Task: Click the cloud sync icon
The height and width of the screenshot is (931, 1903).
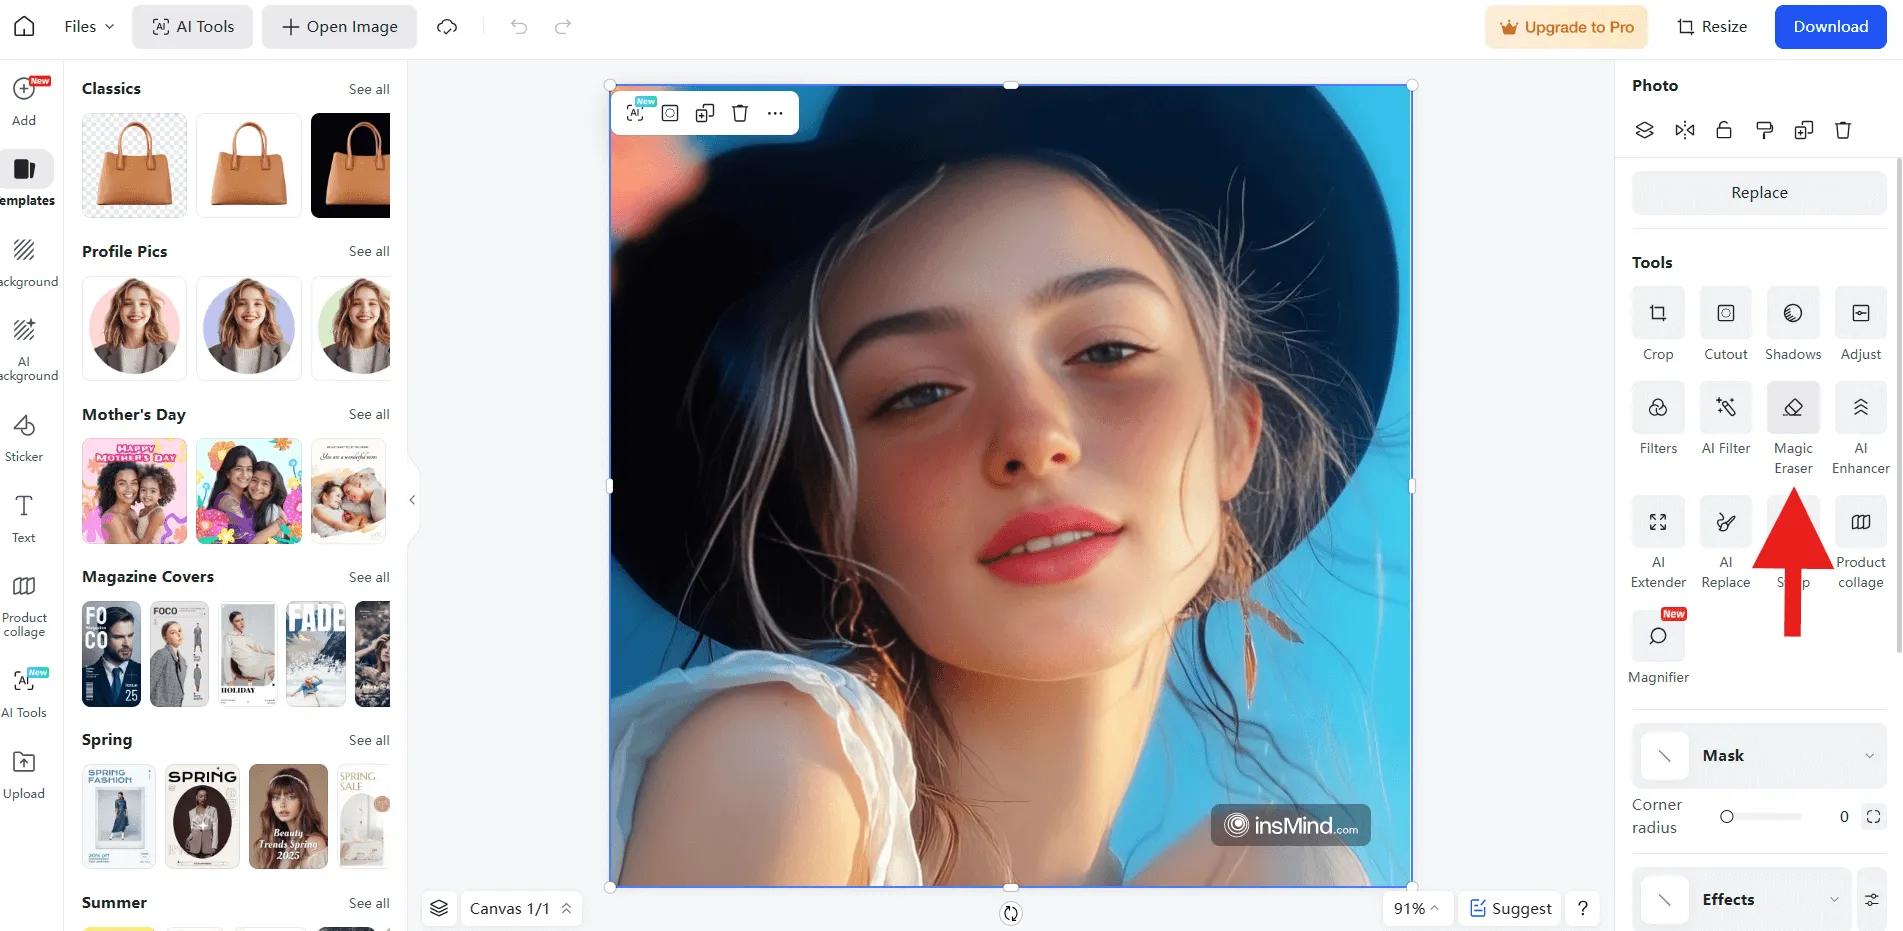Action: [x=447, y=27]
